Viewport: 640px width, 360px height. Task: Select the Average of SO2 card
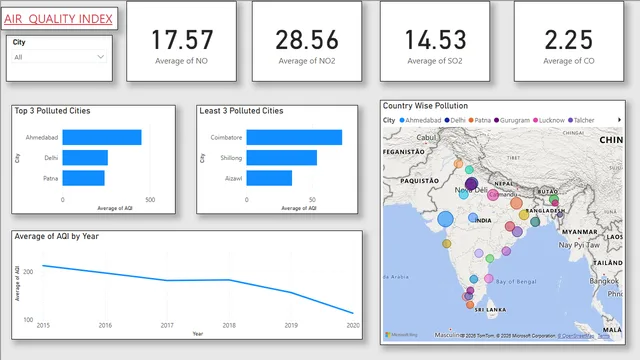pos(435,41)
